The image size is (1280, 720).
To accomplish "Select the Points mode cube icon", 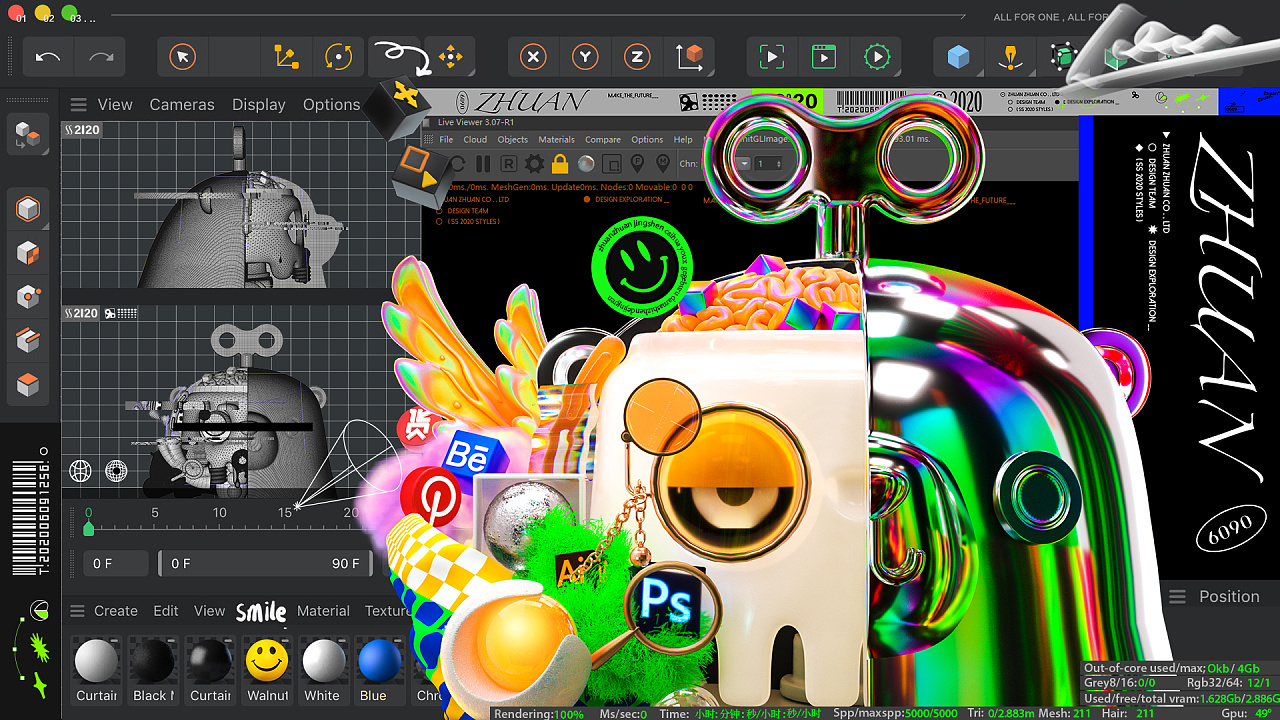I will (x=28, y=297).
